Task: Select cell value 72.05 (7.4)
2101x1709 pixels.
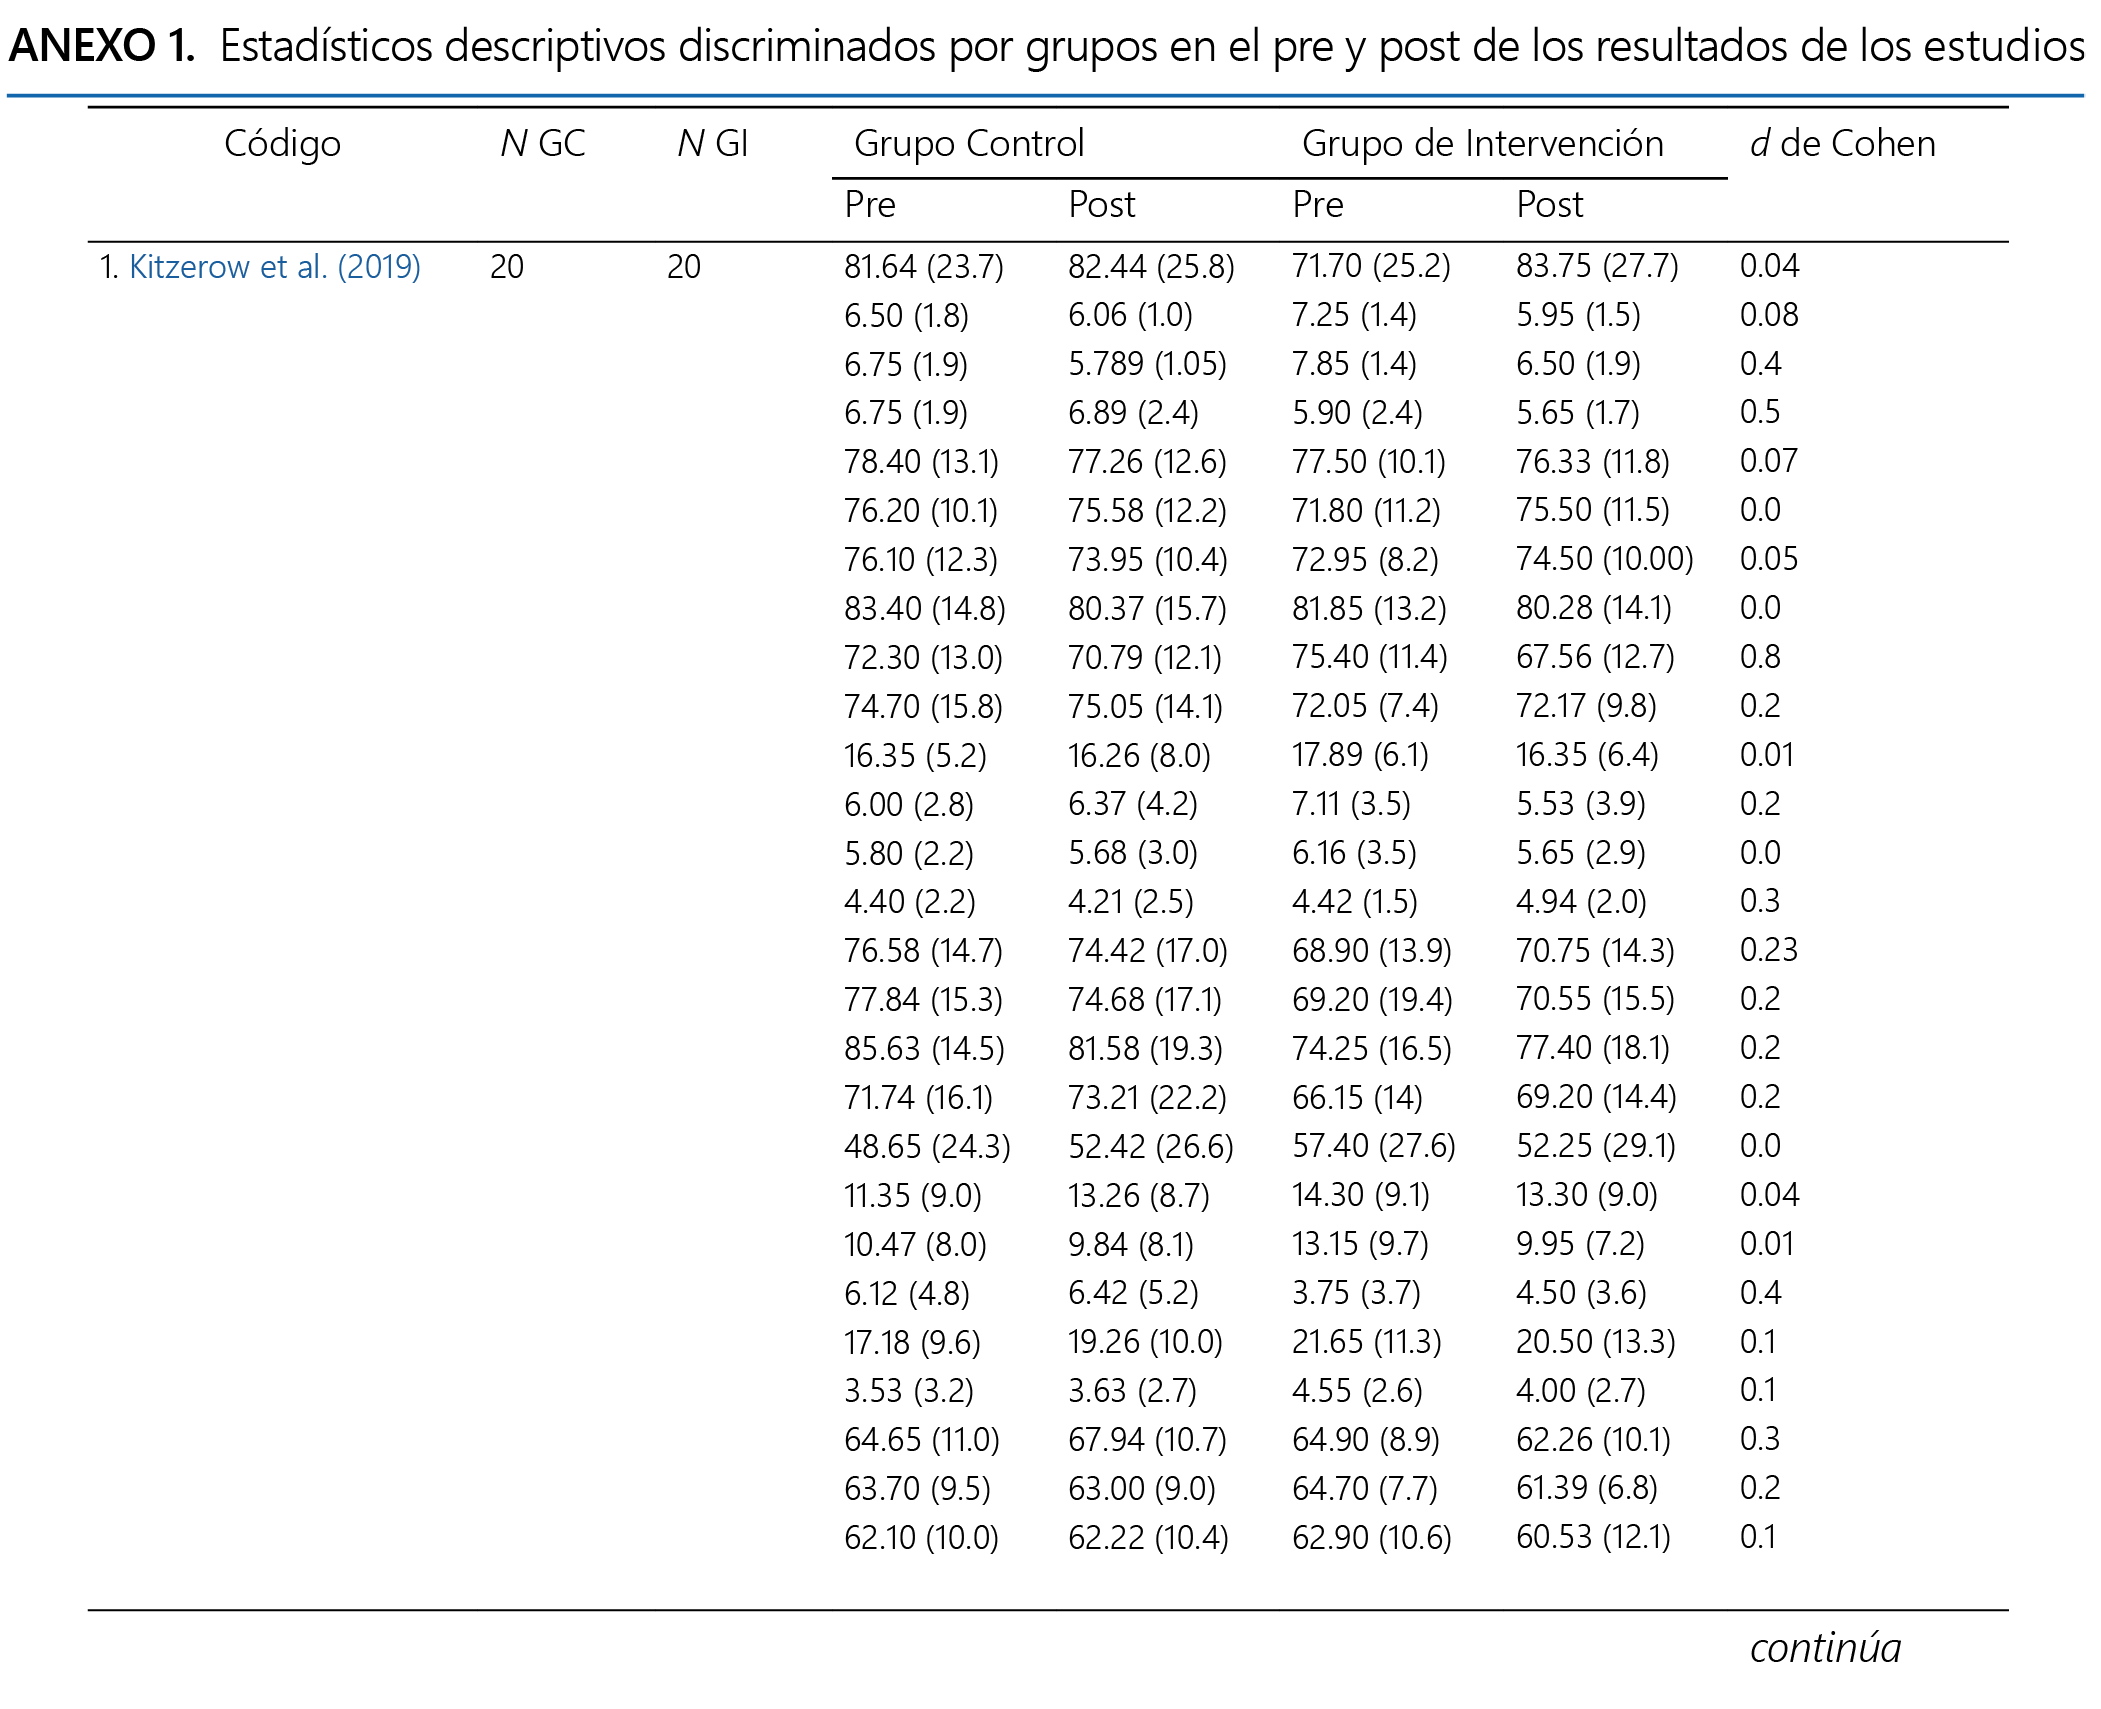Action: coord(1365,707)
